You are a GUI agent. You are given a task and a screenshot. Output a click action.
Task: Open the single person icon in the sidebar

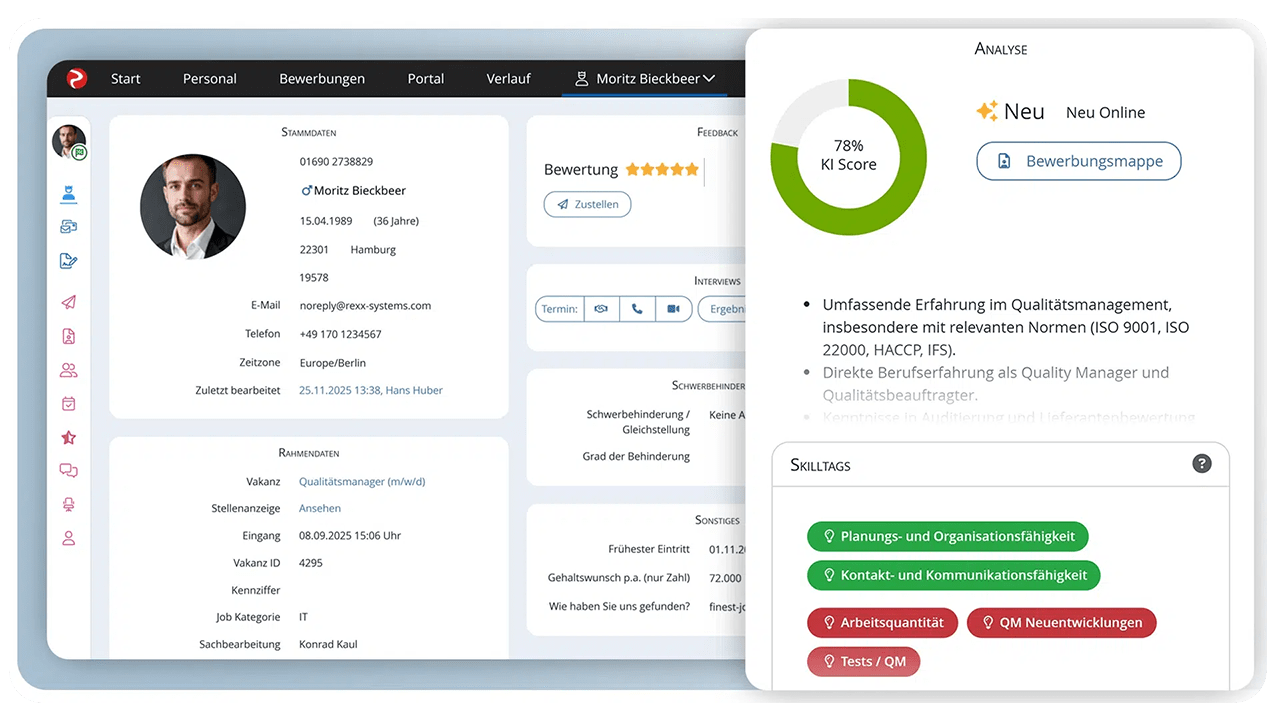tap(69, 538)
